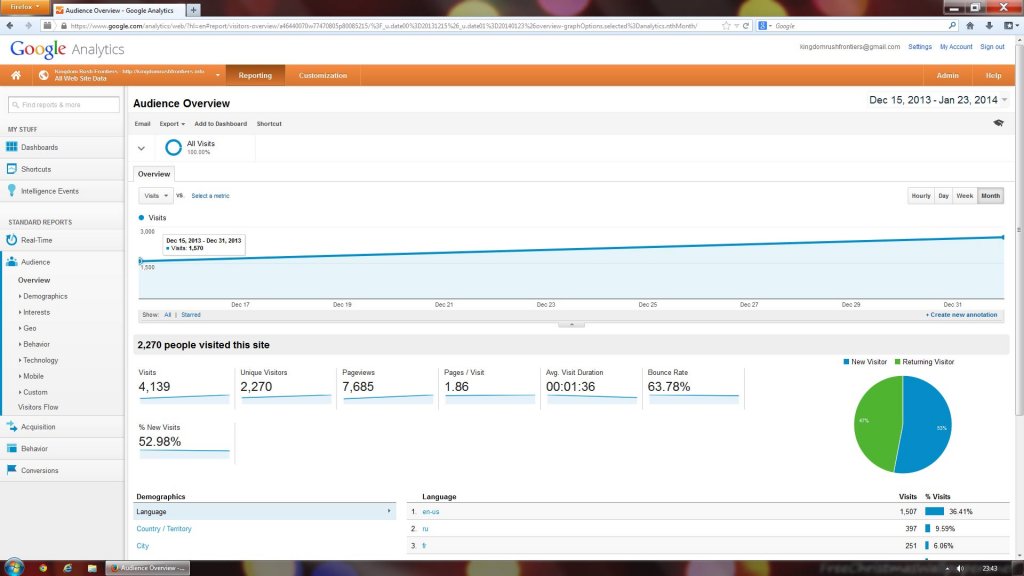Open the Firefox application menu button

click(x=25, y=7)
